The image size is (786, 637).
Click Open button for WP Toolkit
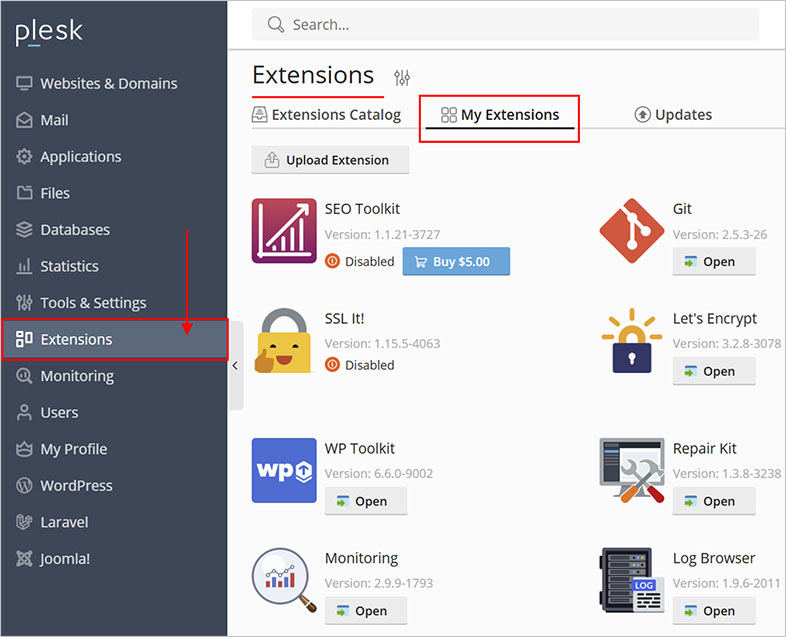coord(366,501)
